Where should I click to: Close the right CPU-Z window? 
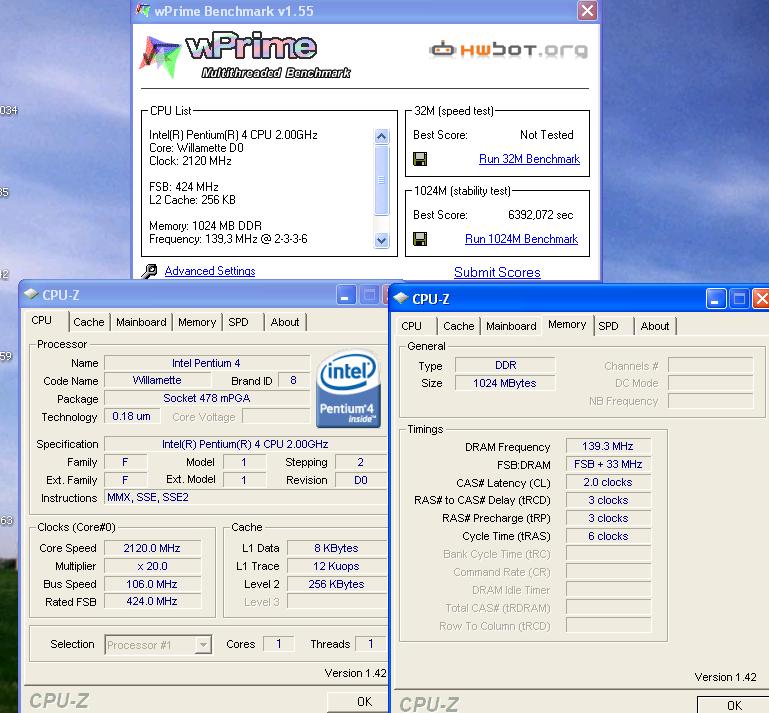pyautogui.click(x=761, y=298)
